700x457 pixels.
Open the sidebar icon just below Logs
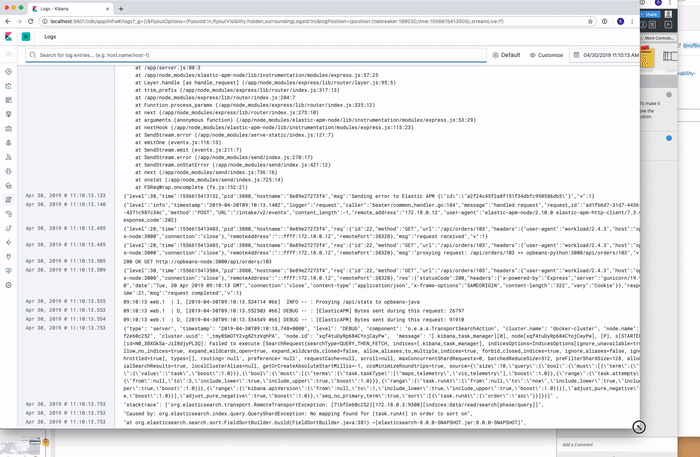[8, 214]
